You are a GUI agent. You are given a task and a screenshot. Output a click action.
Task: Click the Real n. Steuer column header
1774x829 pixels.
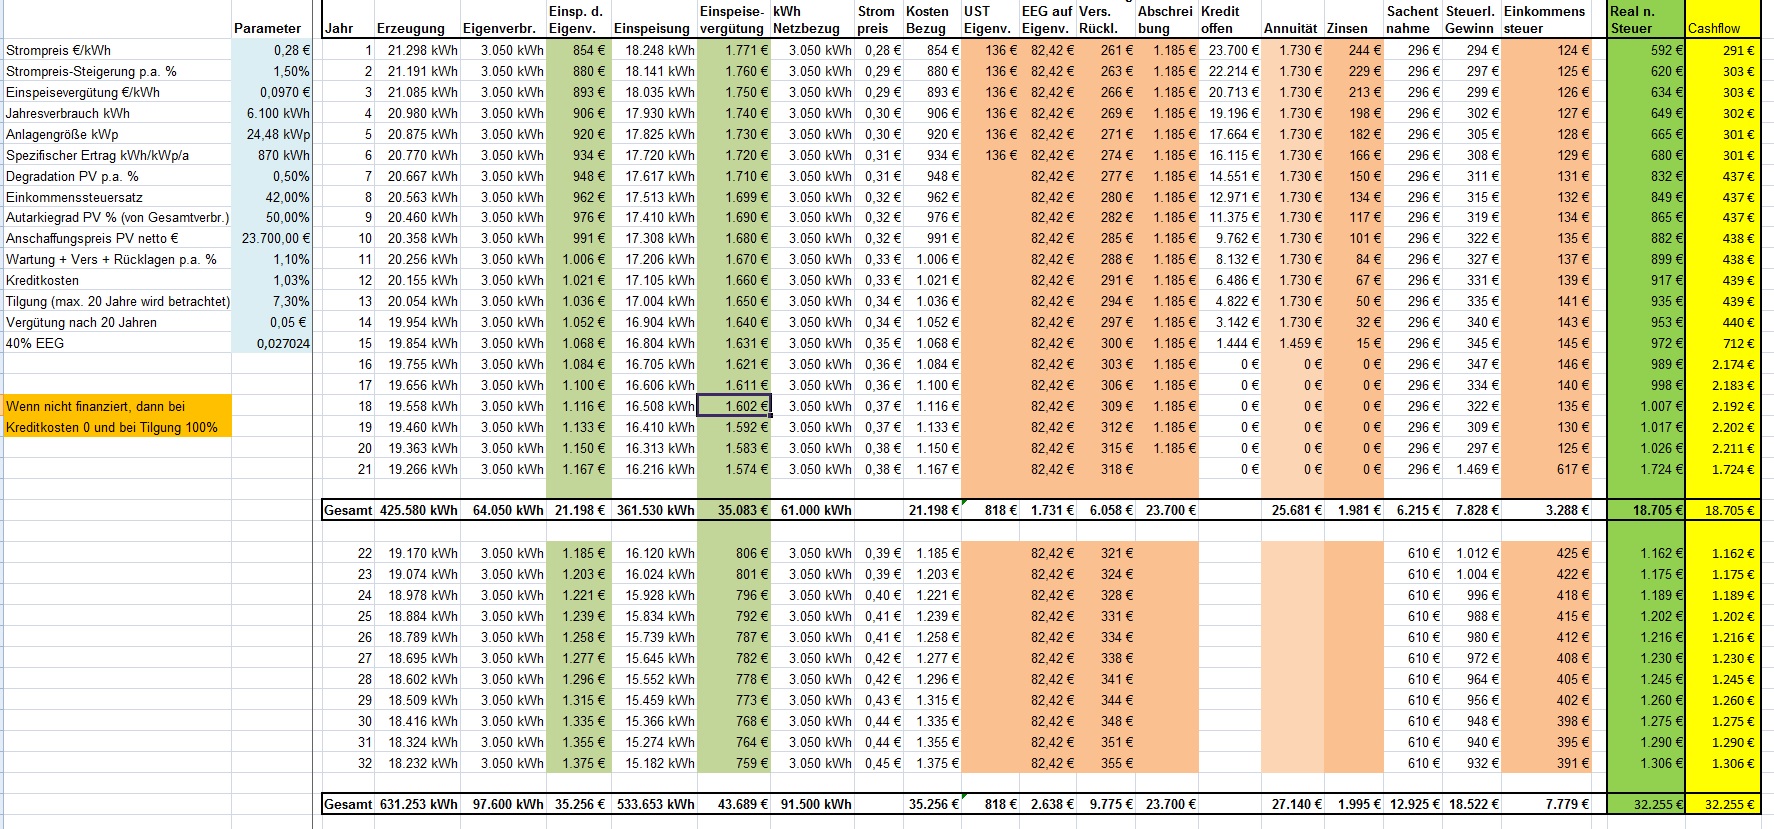pyautogui.click(x=1645, y=20)
